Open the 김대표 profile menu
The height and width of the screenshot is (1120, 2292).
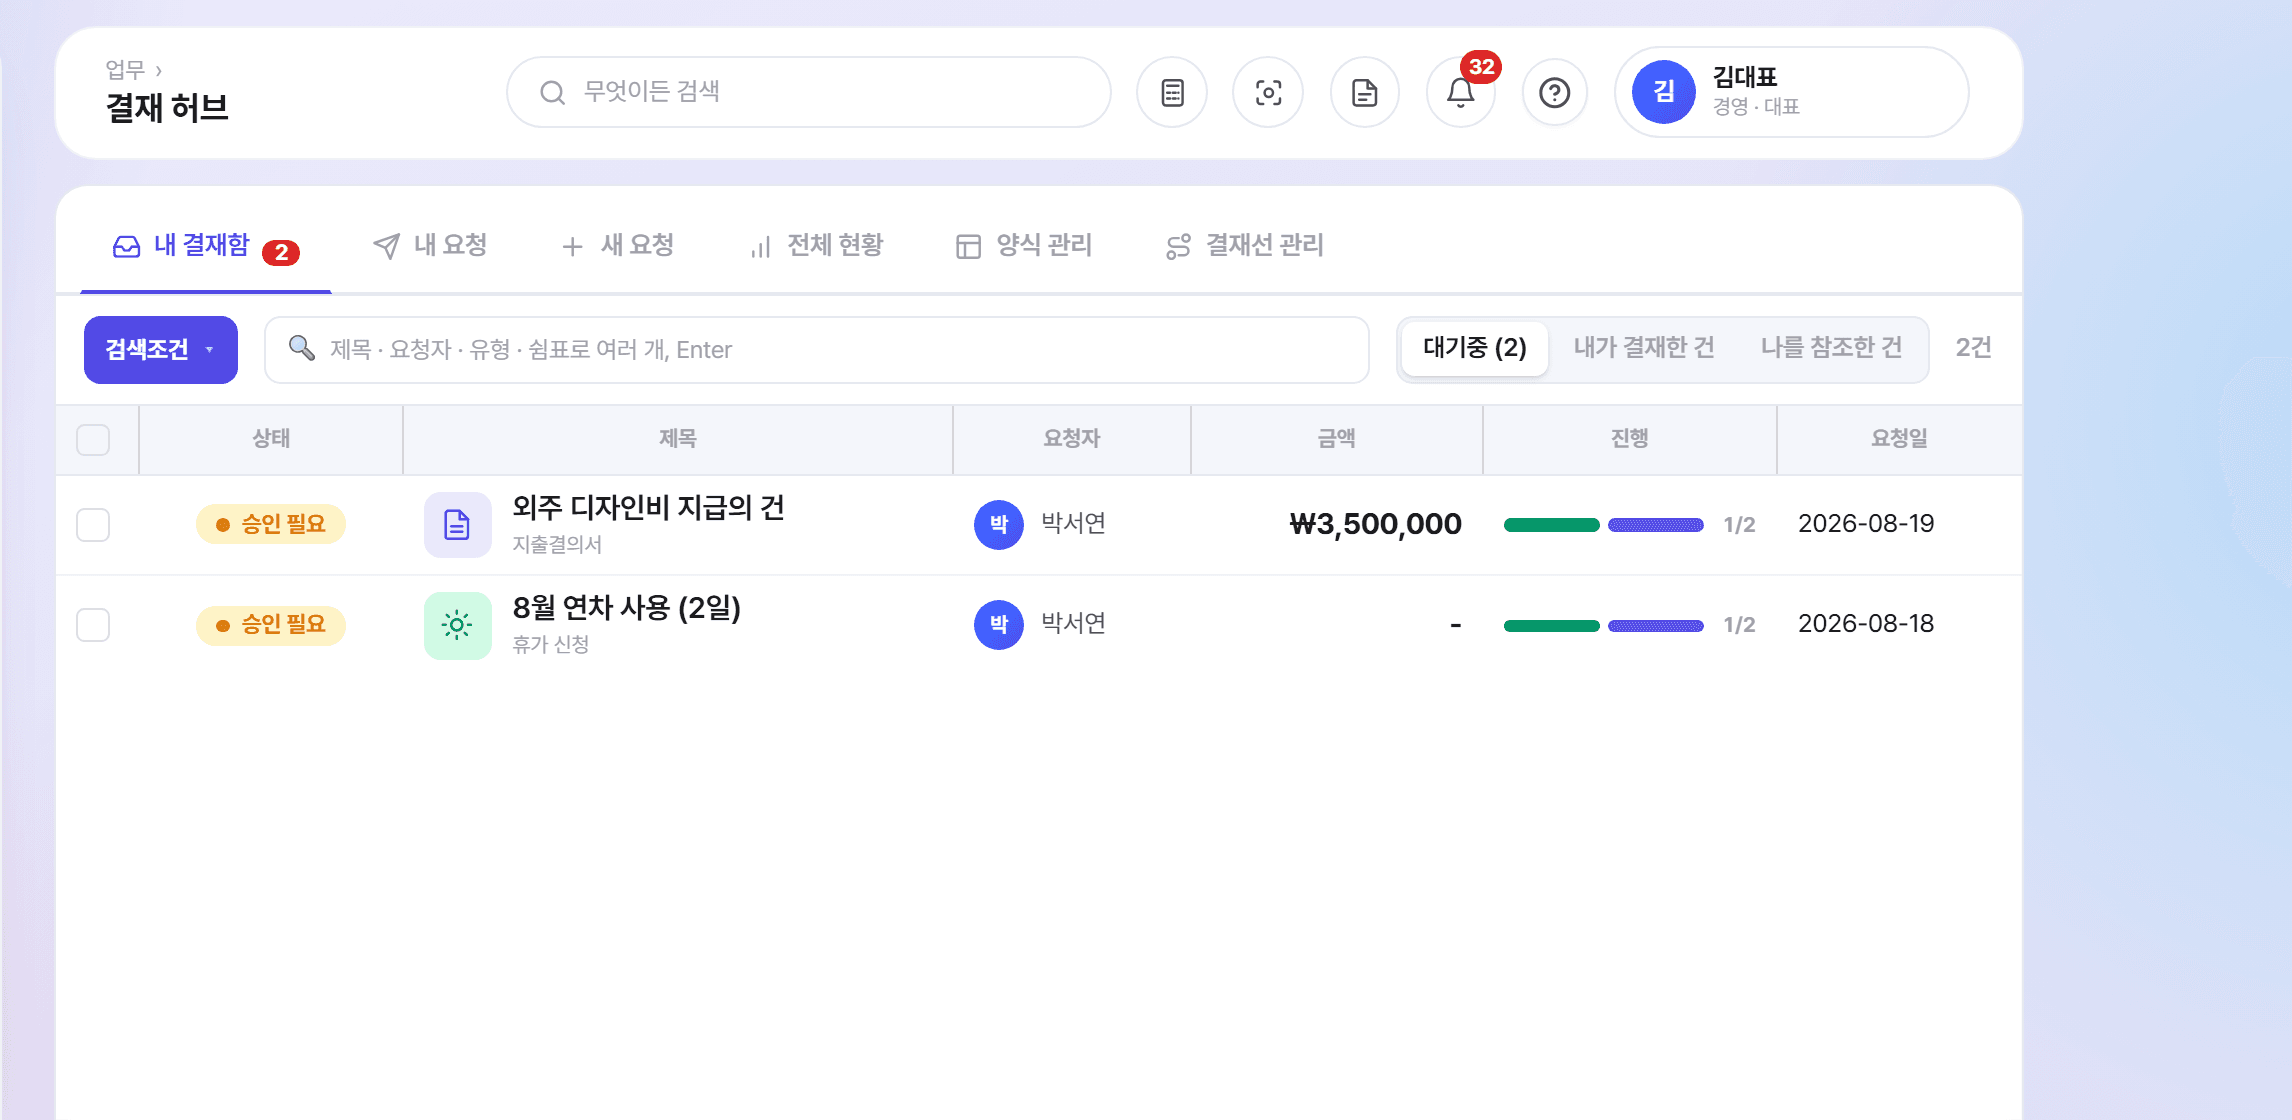click(1791, 92)
